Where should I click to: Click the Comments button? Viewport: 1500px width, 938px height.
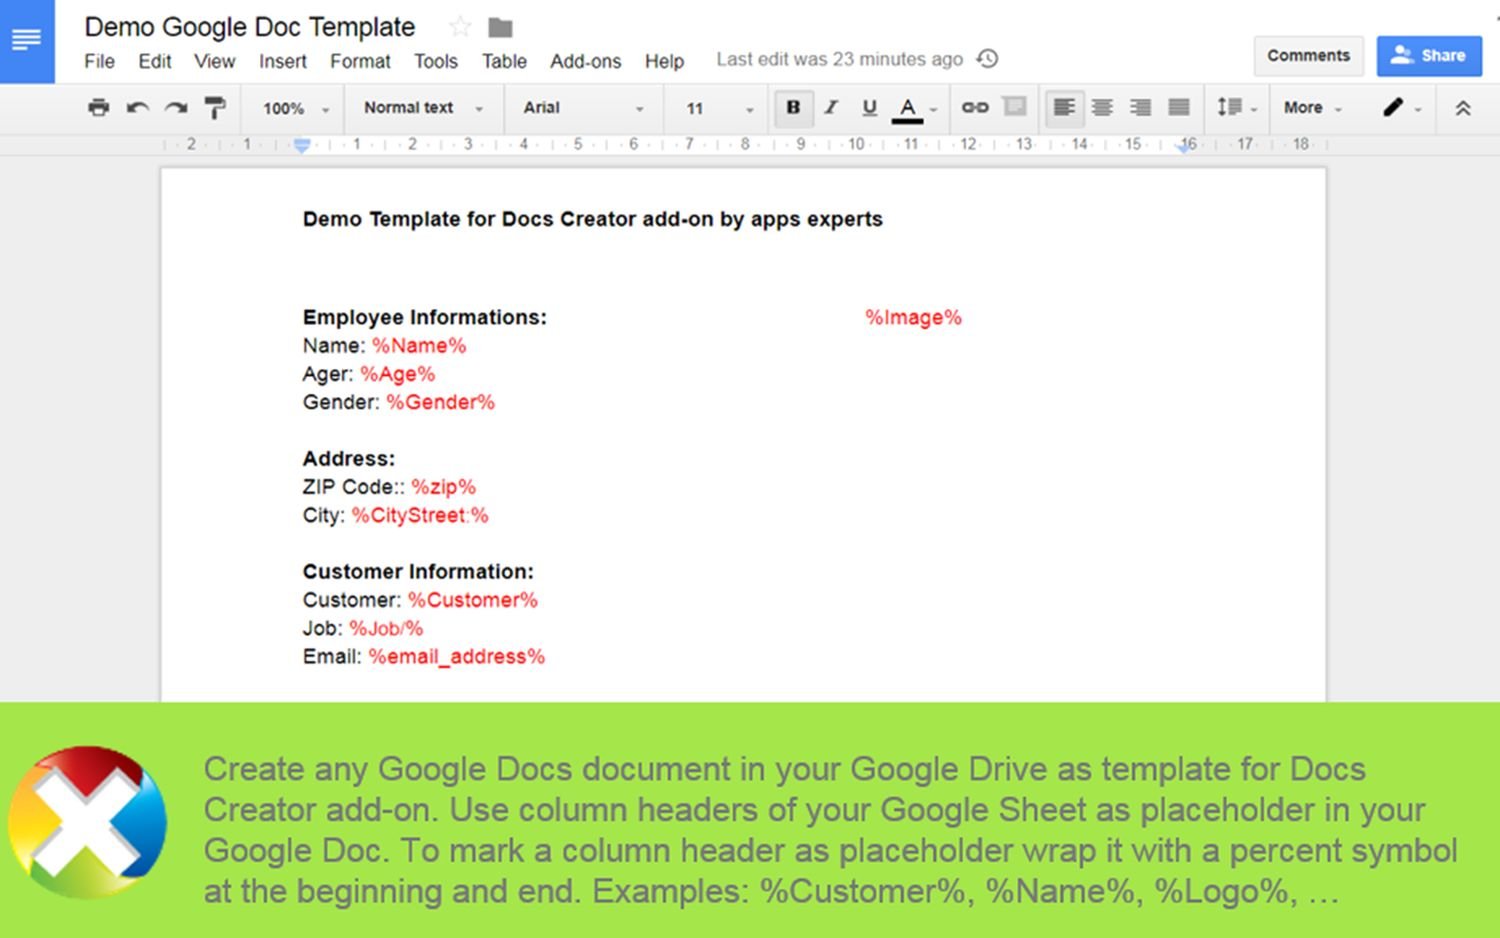pyautogui.click(x=1308, y=56)
